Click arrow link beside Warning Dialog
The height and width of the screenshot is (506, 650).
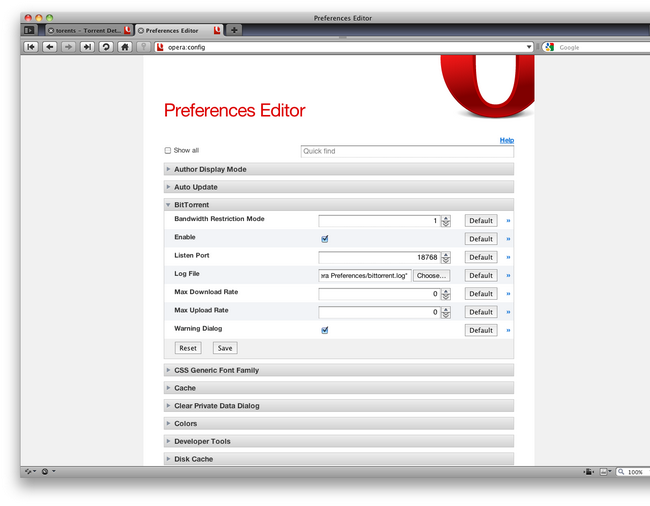(508, 330)
